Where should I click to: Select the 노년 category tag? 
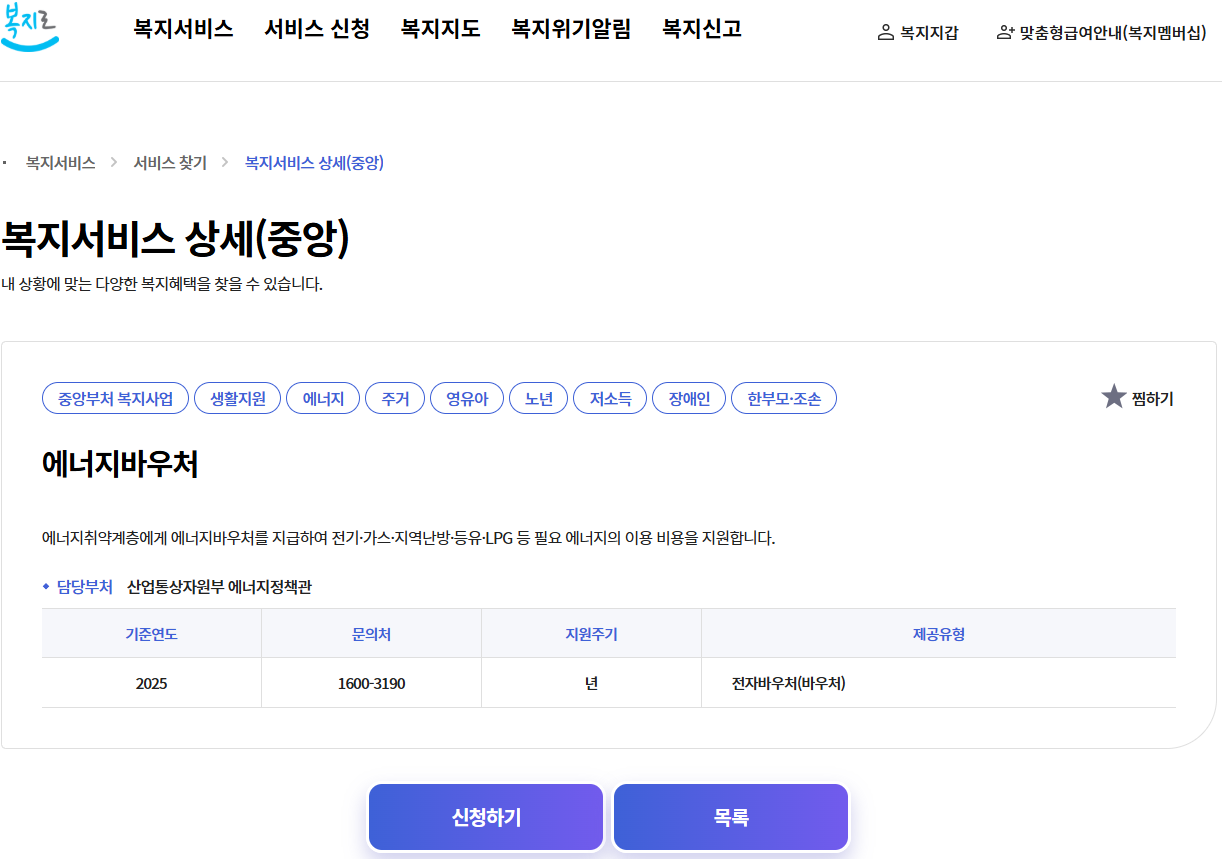click(x=538, y=397)
